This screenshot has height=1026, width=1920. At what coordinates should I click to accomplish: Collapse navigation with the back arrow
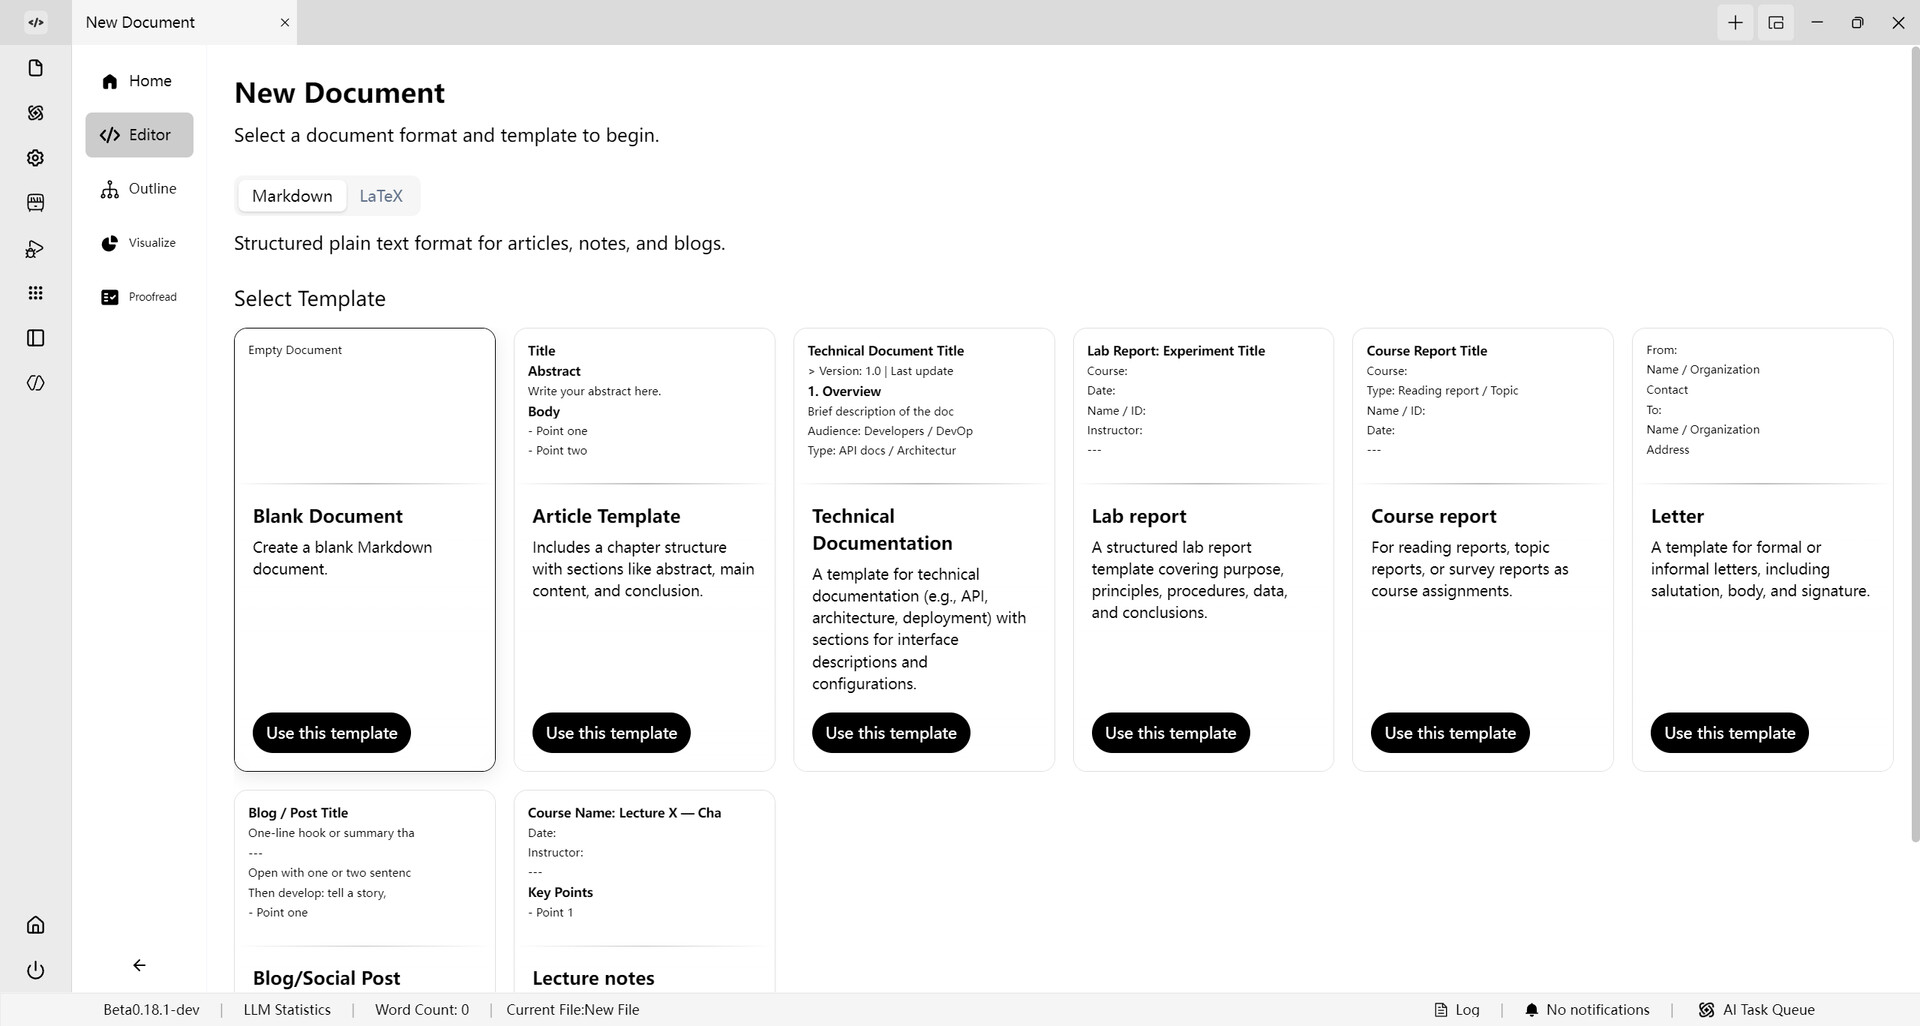tap(139, 965)
